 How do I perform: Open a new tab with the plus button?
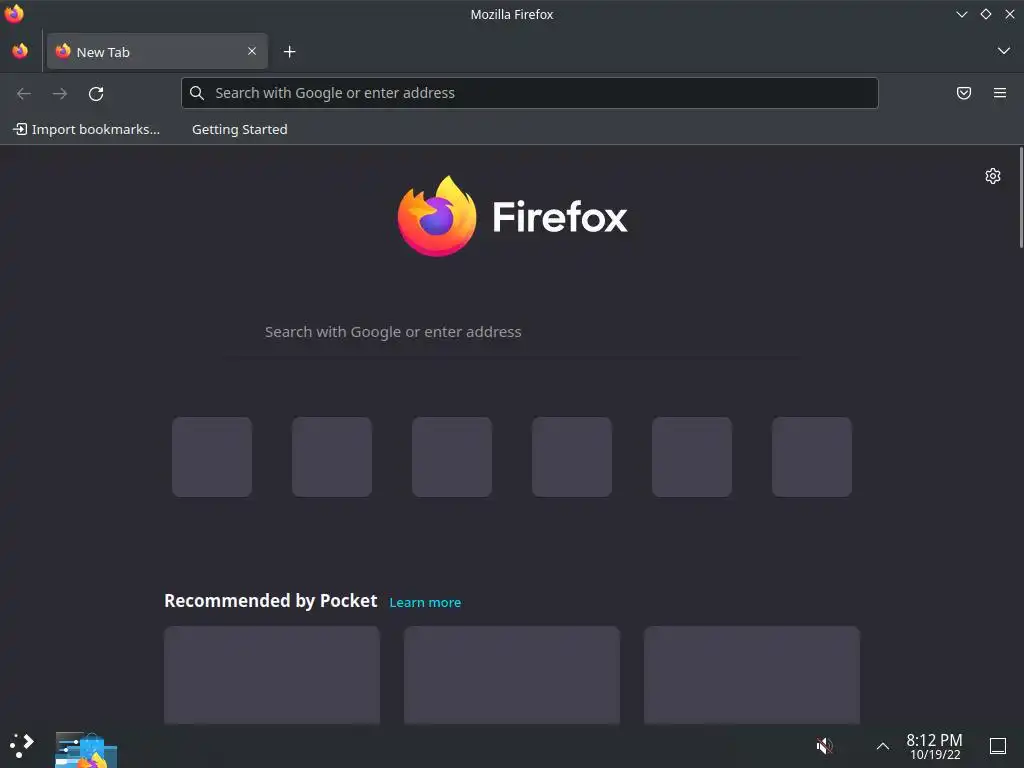click(289, 52)
